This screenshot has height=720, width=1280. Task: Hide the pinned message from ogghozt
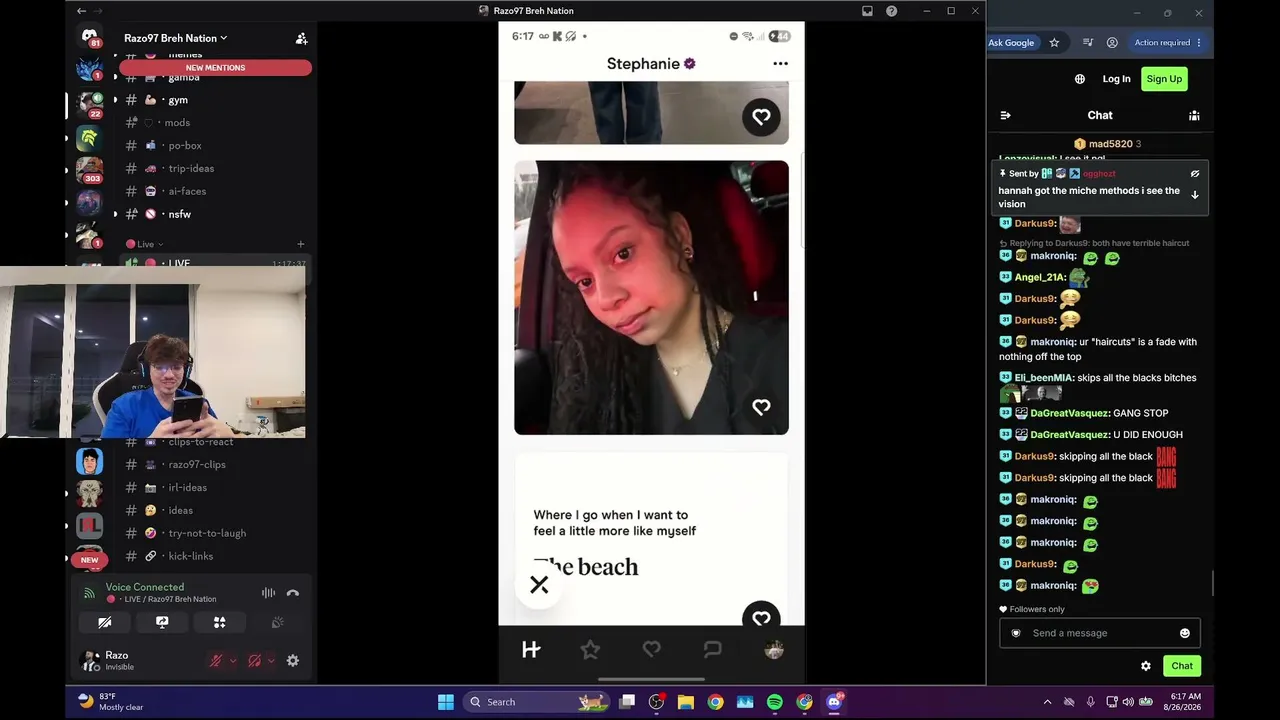click(x=1194, y=174)
